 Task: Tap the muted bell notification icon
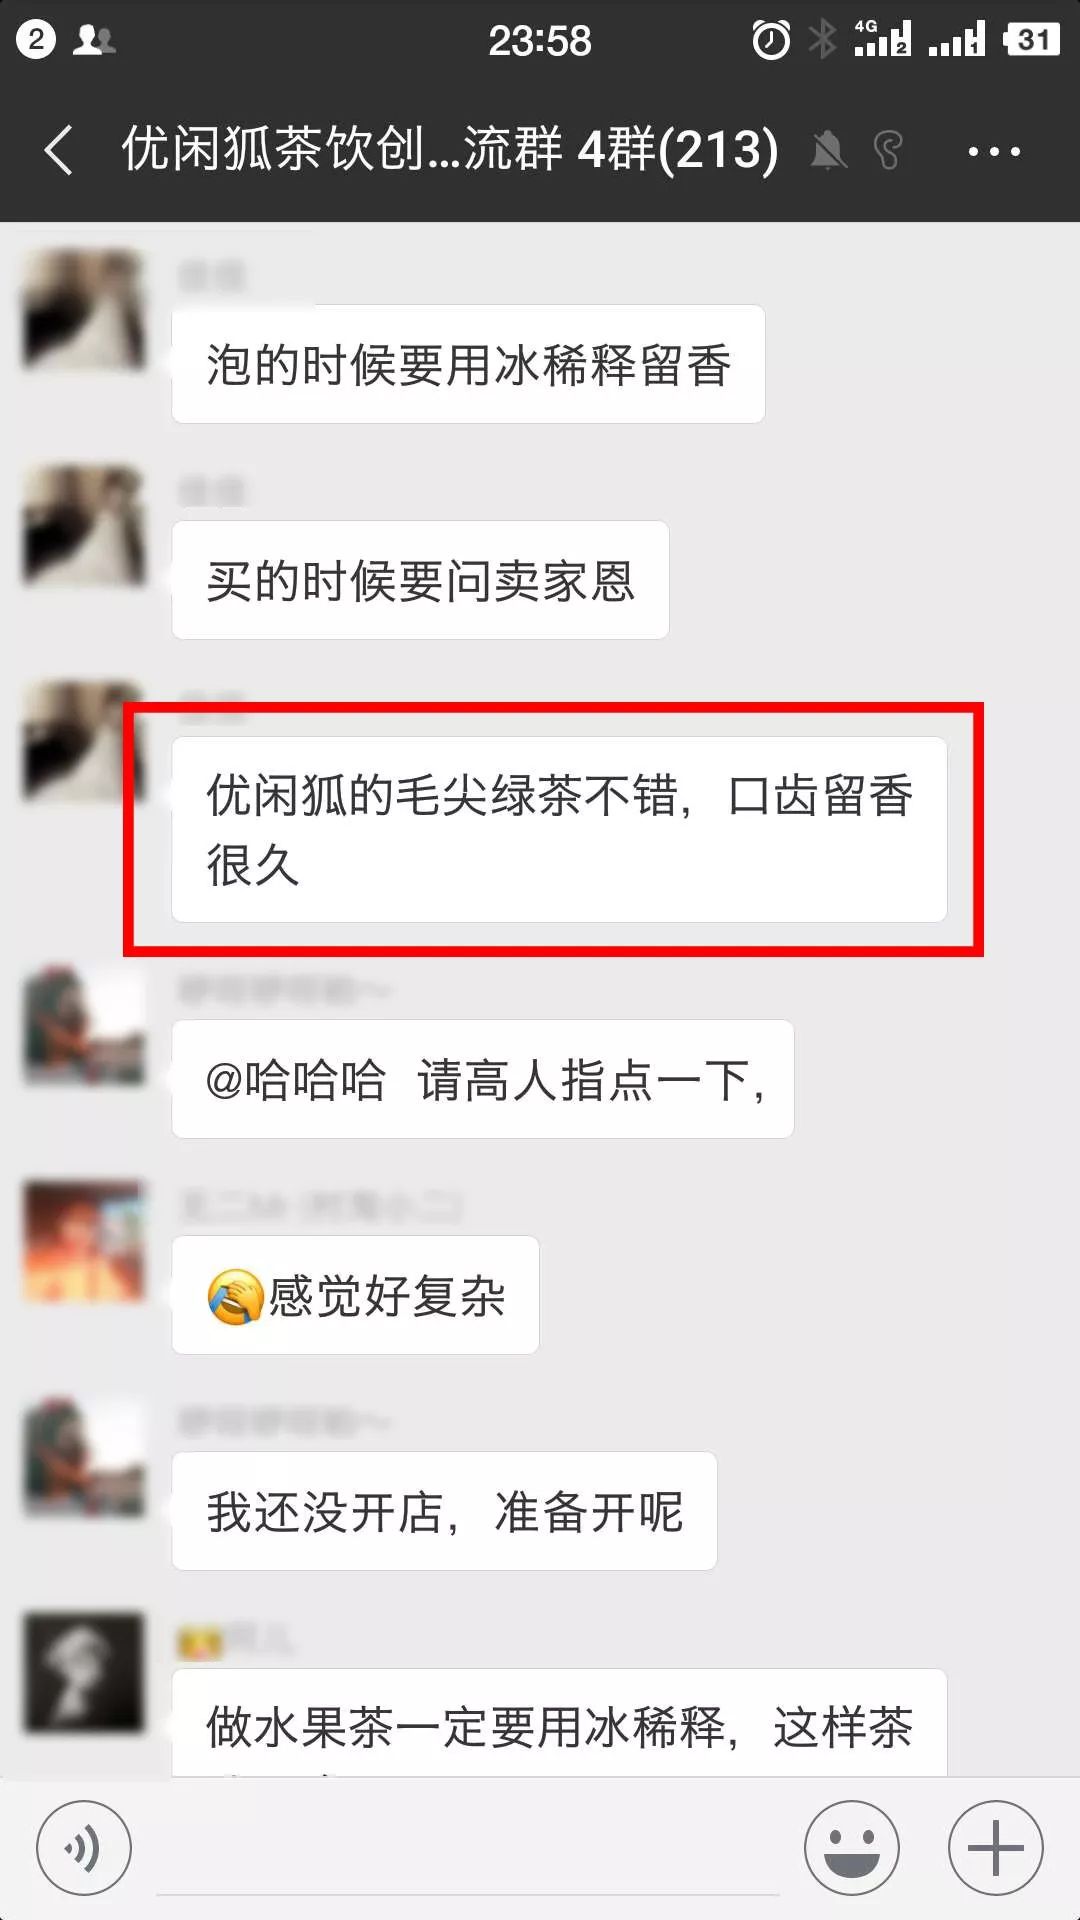coord(828,151)
